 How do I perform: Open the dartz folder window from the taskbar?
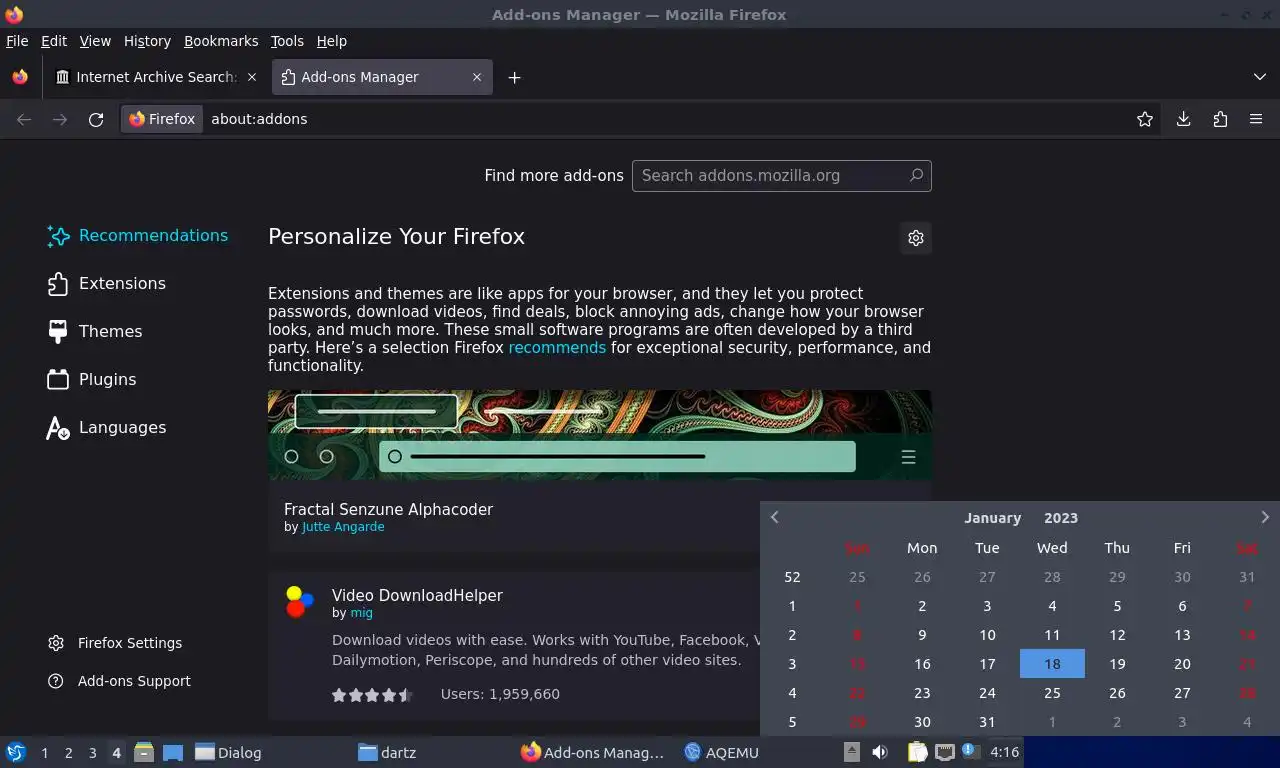coord(387,752)
